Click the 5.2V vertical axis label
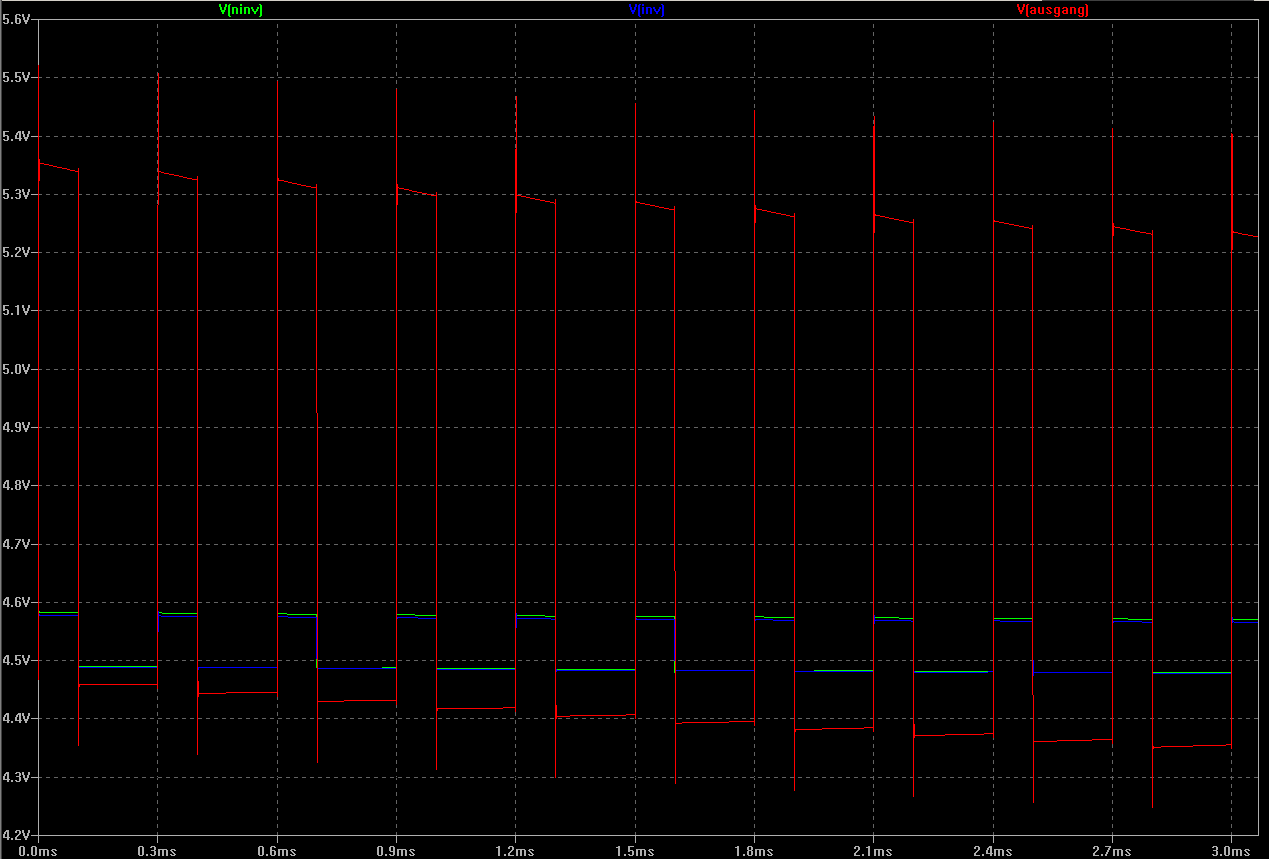 16,253
